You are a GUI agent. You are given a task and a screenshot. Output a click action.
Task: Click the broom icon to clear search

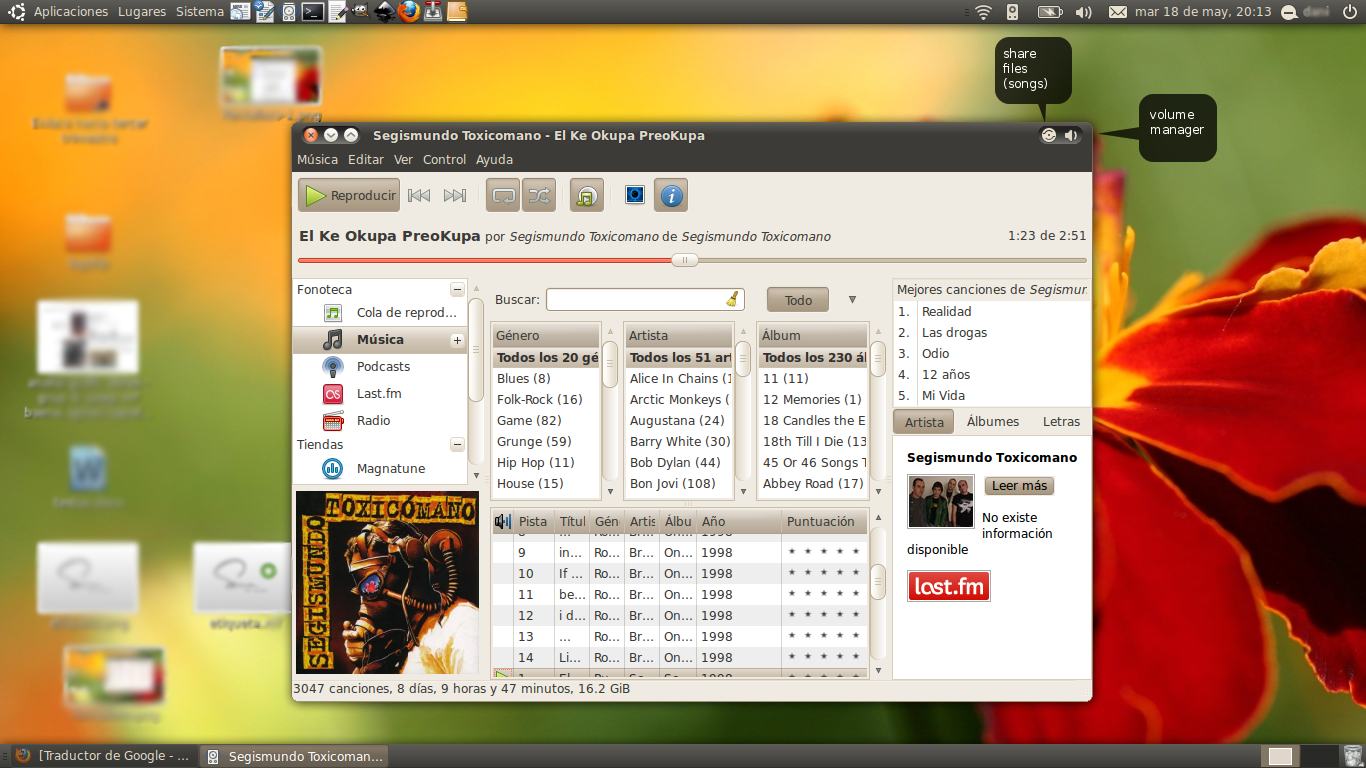732,299
